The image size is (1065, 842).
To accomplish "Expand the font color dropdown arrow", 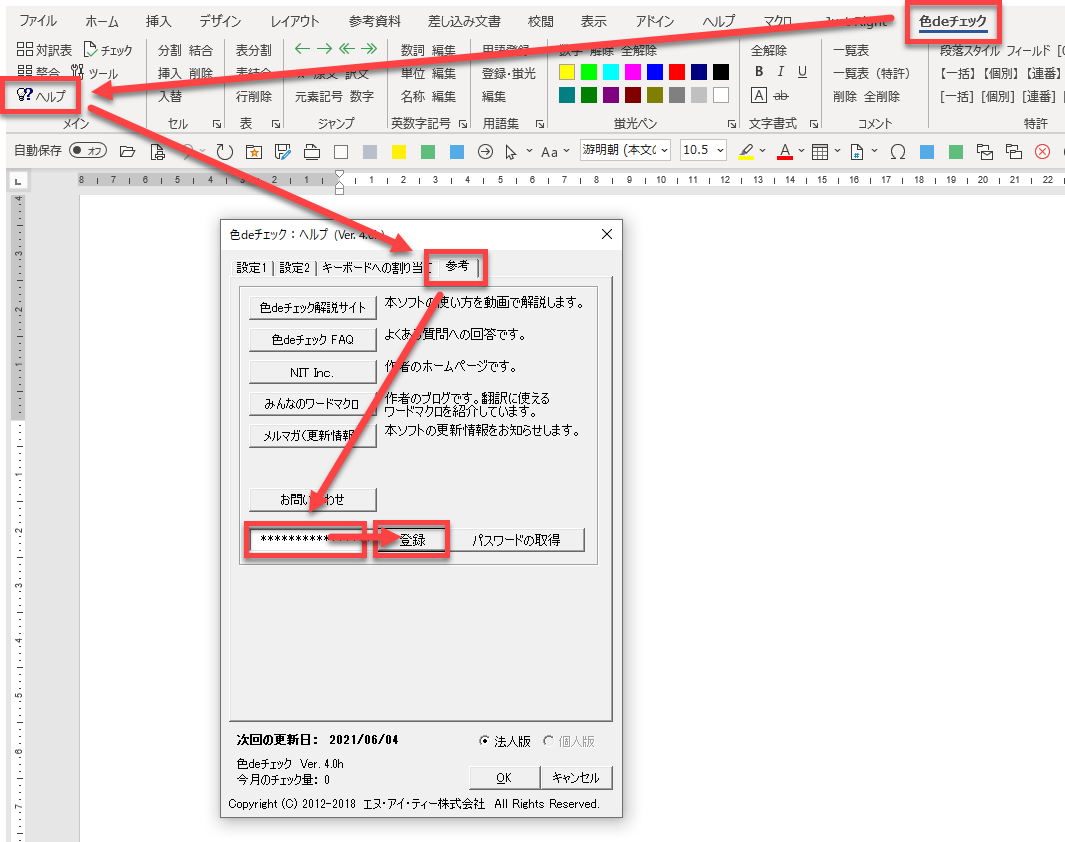I will (x=801, y=152).
